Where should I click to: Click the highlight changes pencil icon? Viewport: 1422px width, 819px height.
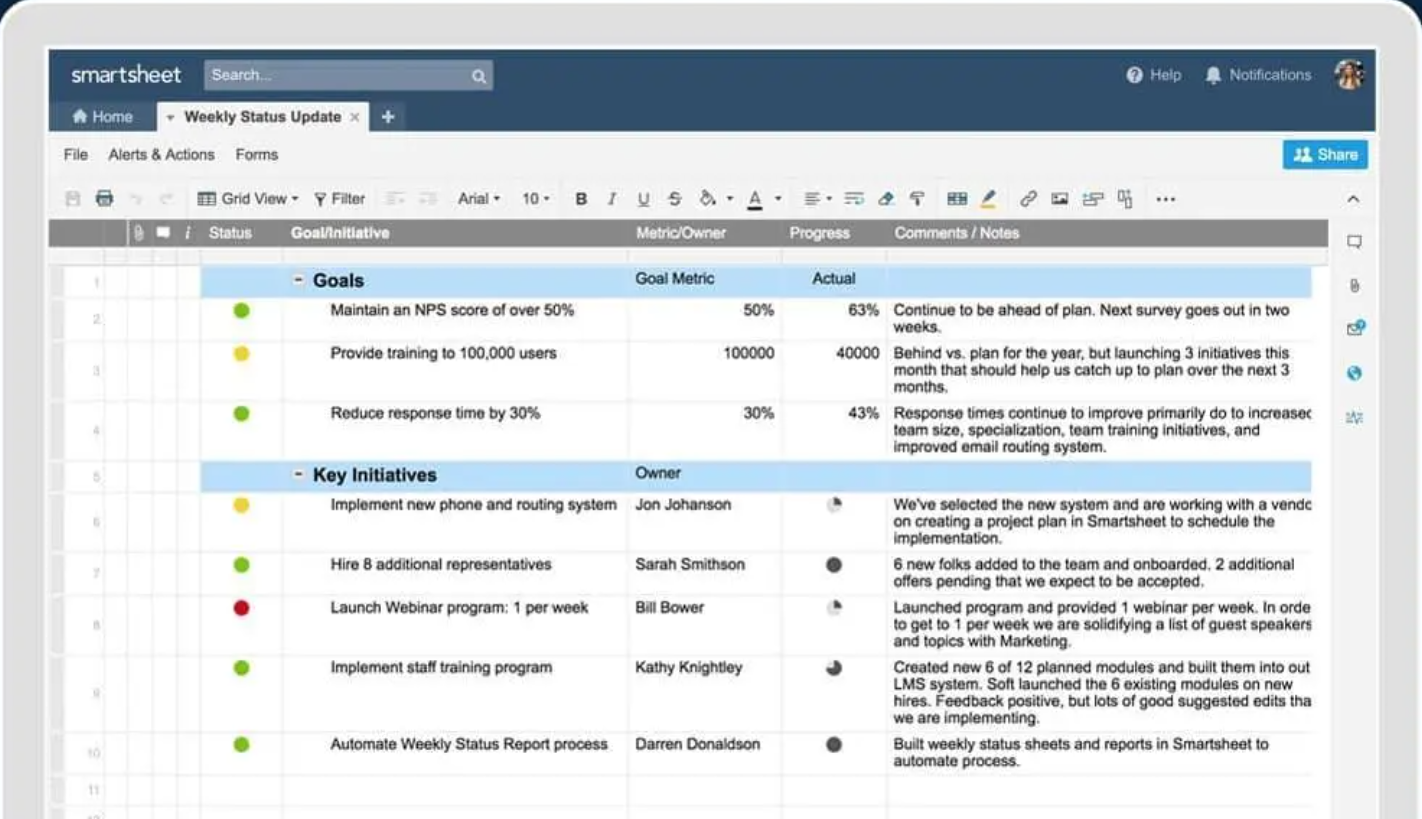(x=988, y=199)
